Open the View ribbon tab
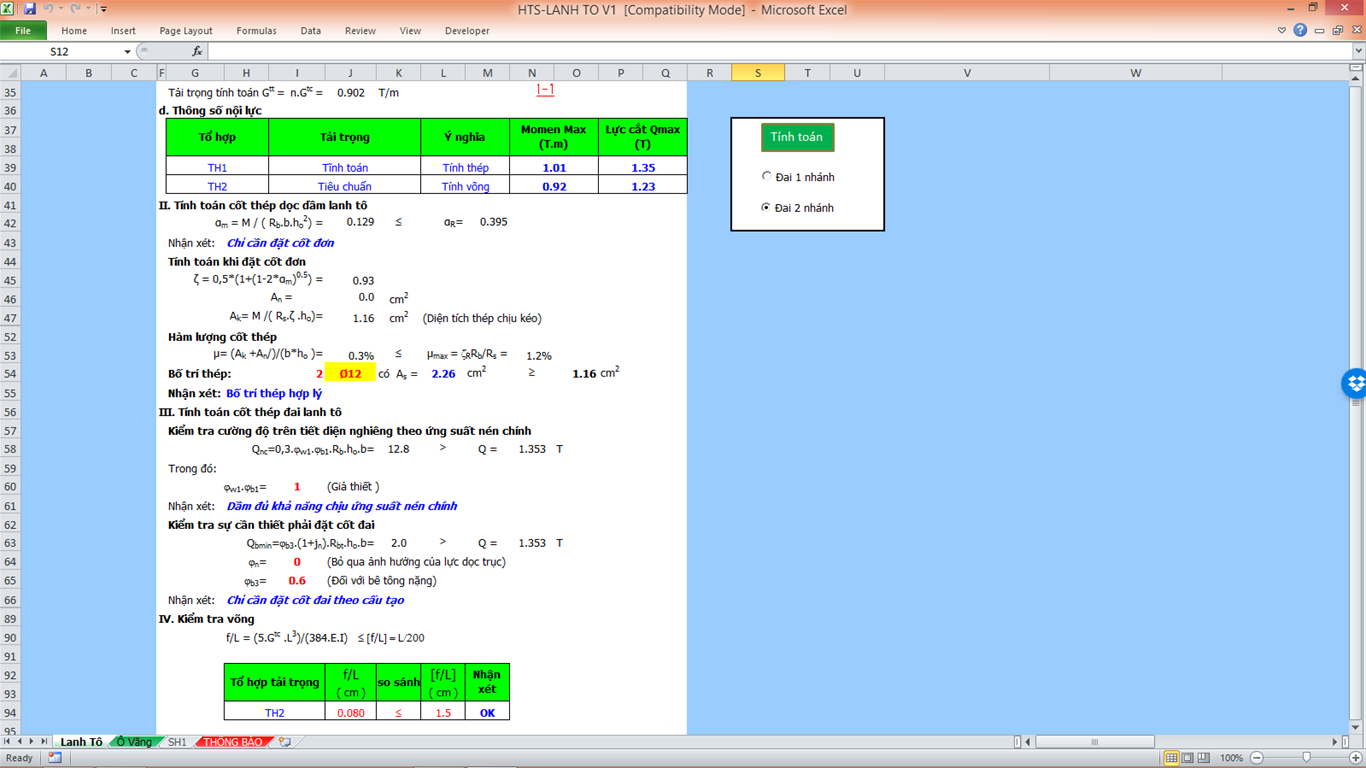1366x768 pixels. coord(410,31)
